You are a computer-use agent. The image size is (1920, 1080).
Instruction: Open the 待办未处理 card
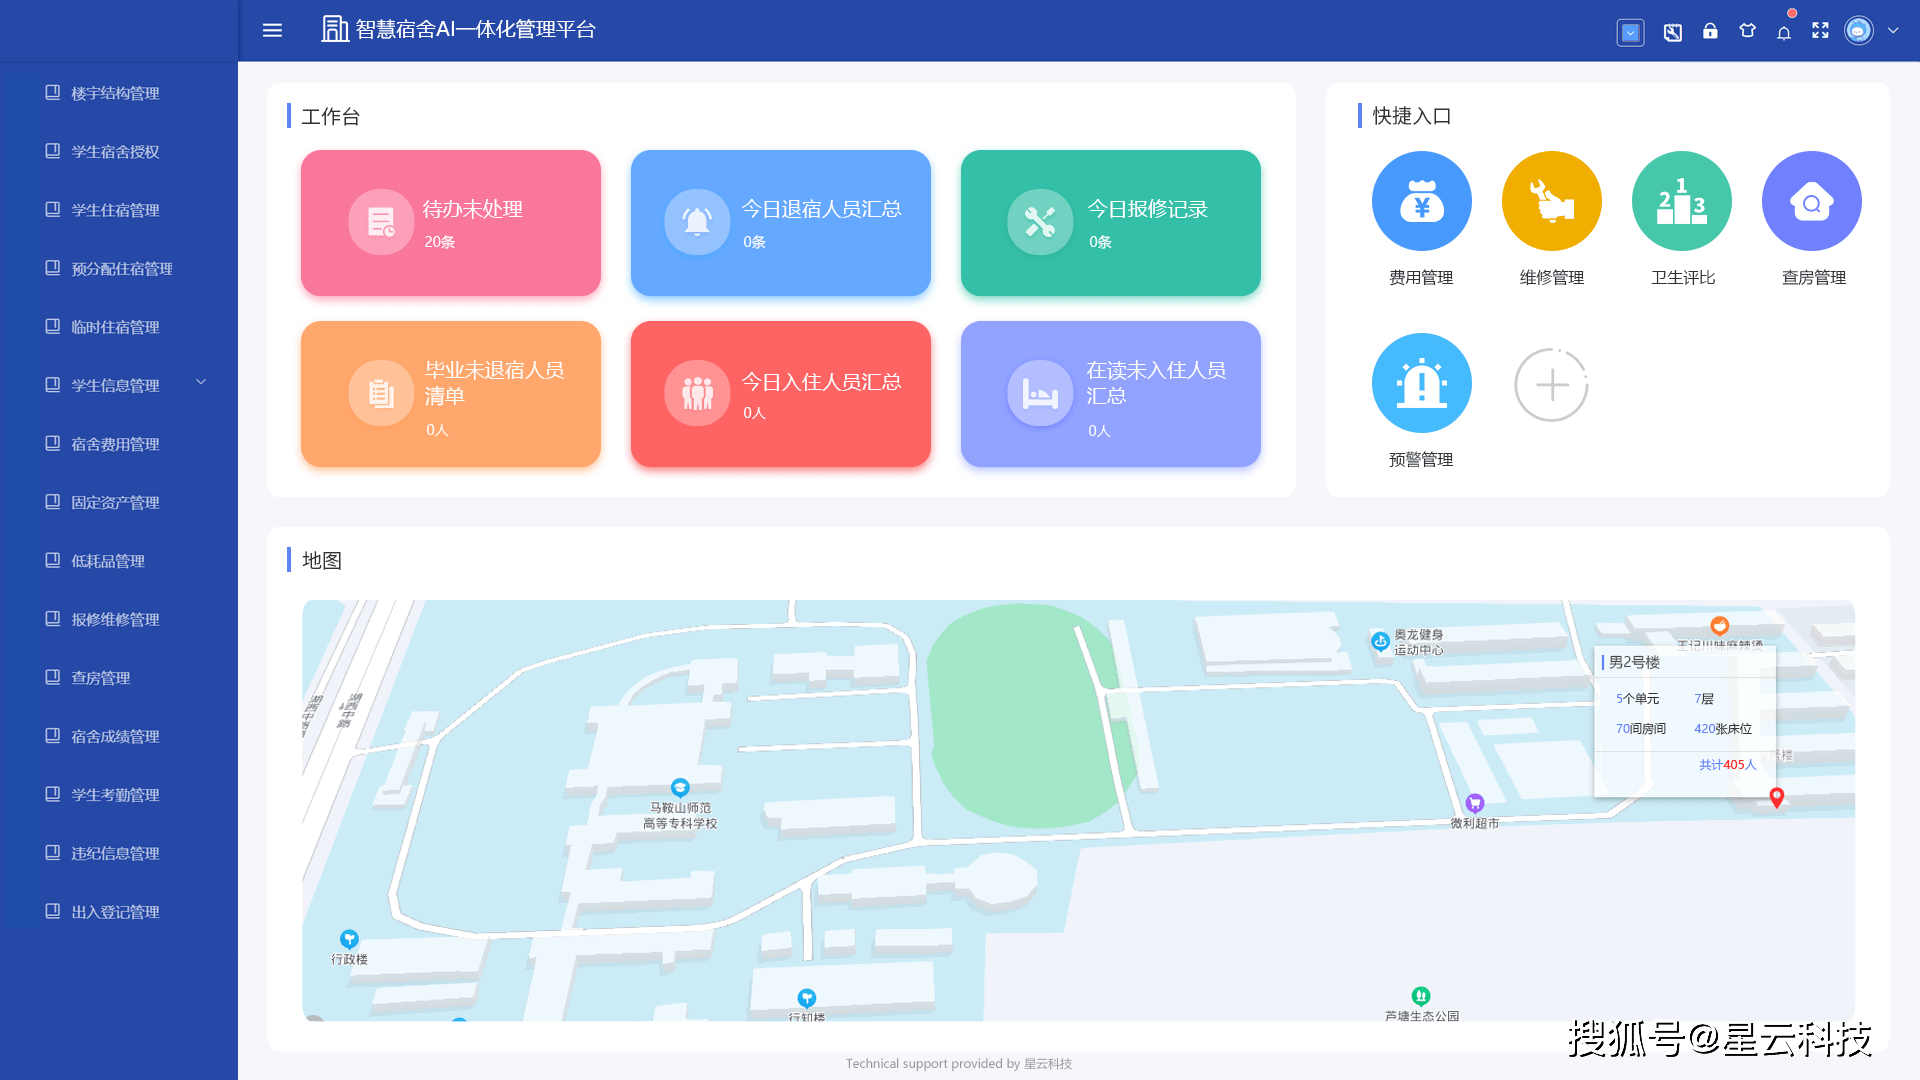tap(450, 223)
